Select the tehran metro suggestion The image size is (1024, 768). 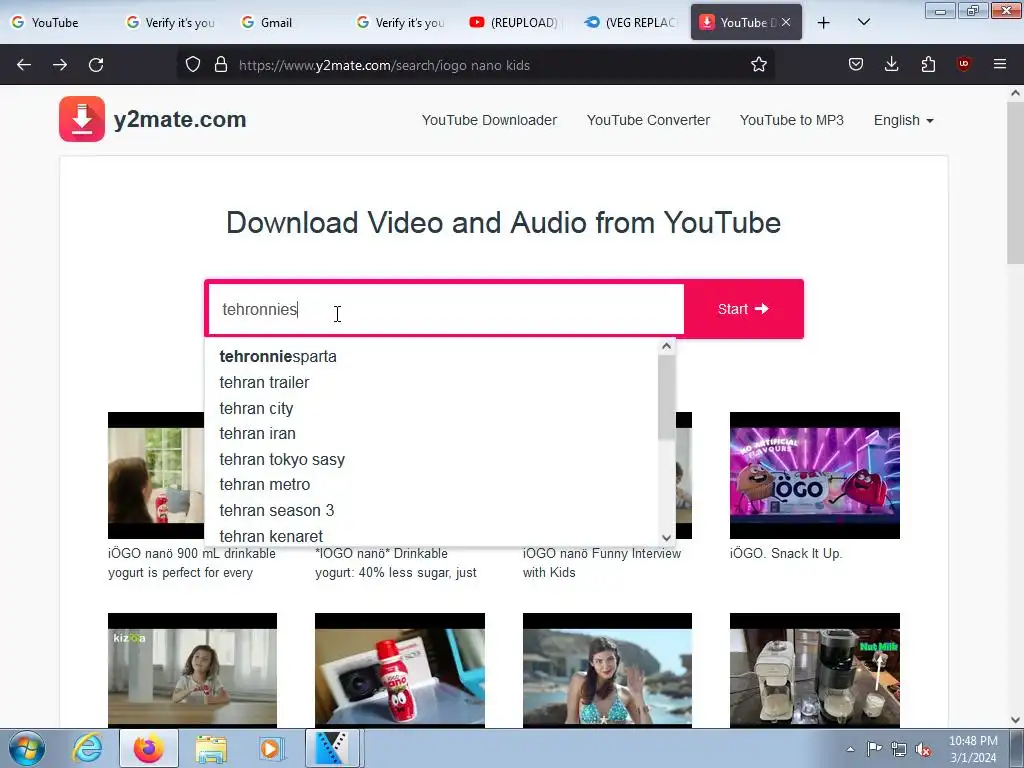tap(431, 485)
